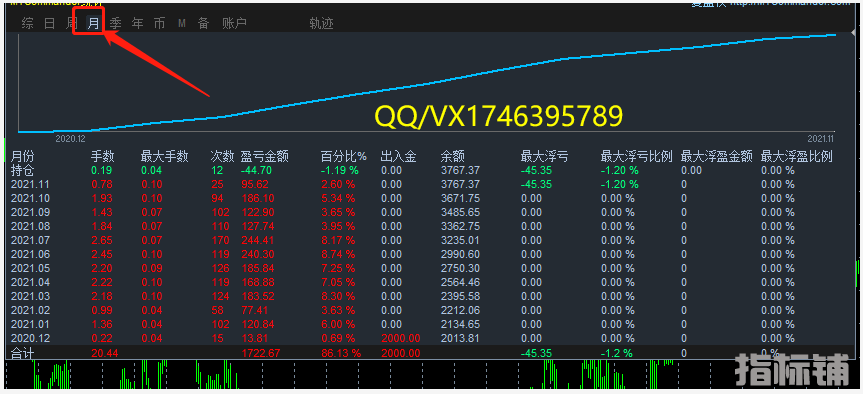863x394 pixels.
Task: Open the 账户 account tab
Action: (234, 23)
